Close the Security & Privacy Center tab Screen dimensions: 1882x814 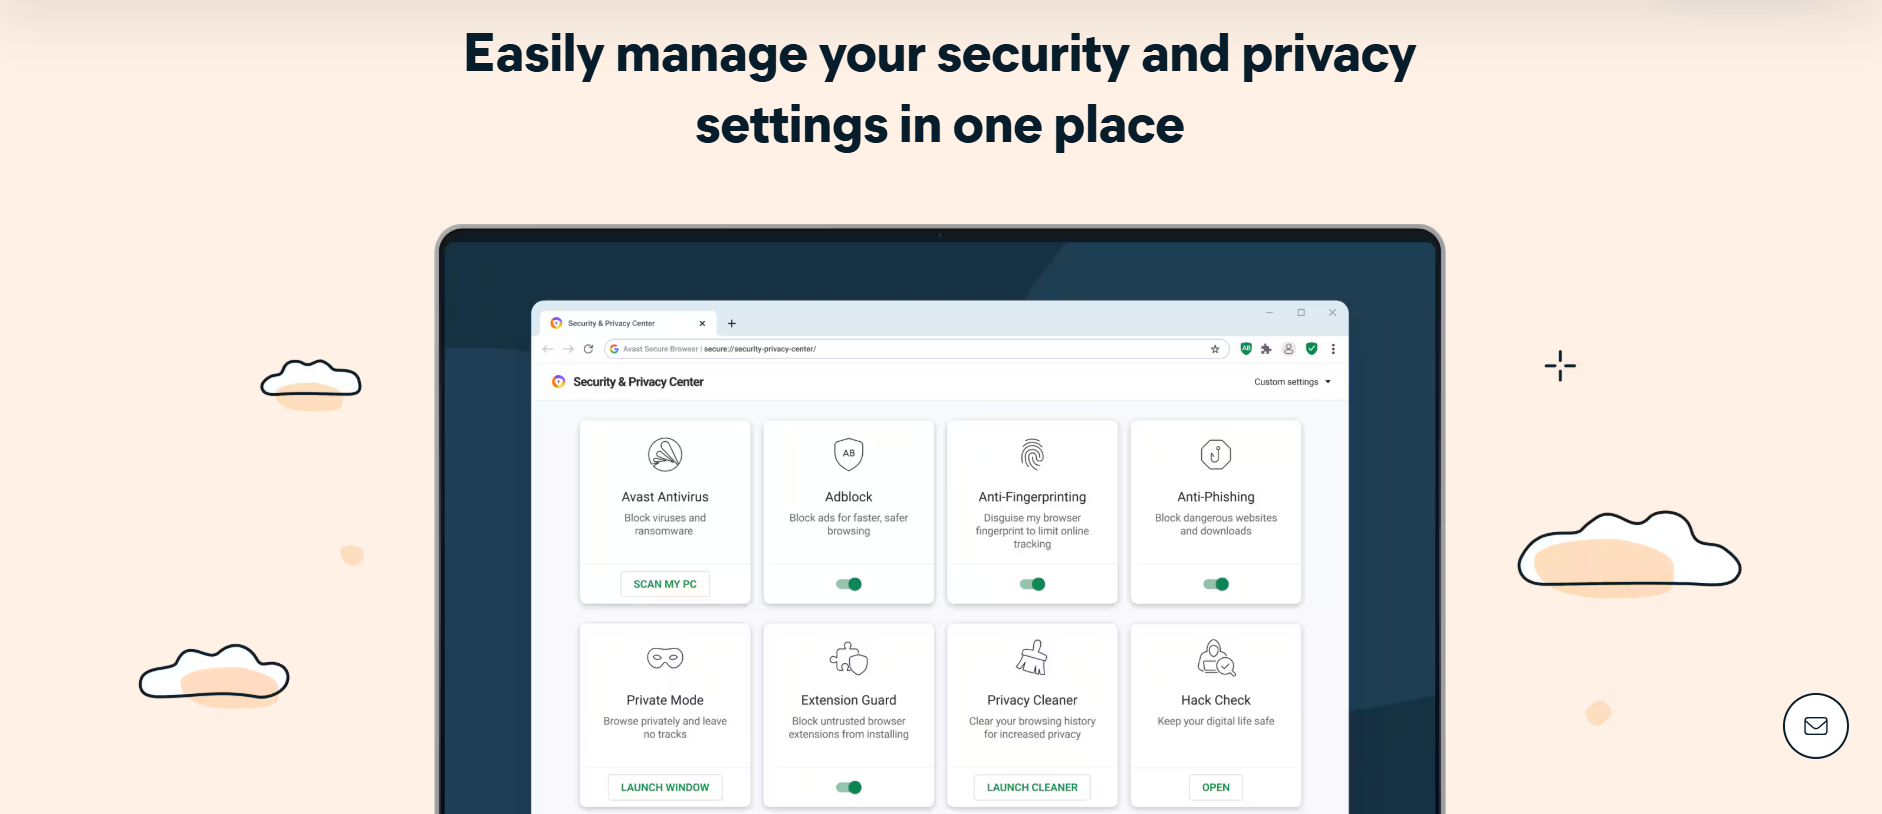(x=702, y=323)
